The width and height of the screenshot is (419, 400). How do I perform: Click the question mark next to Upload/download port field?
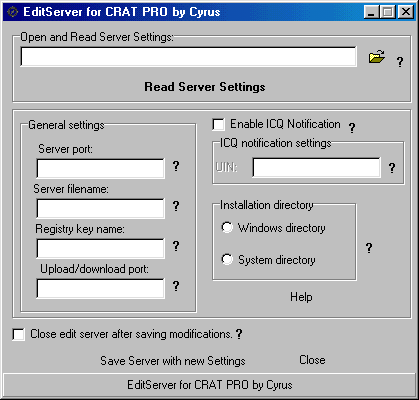point(176,286)
